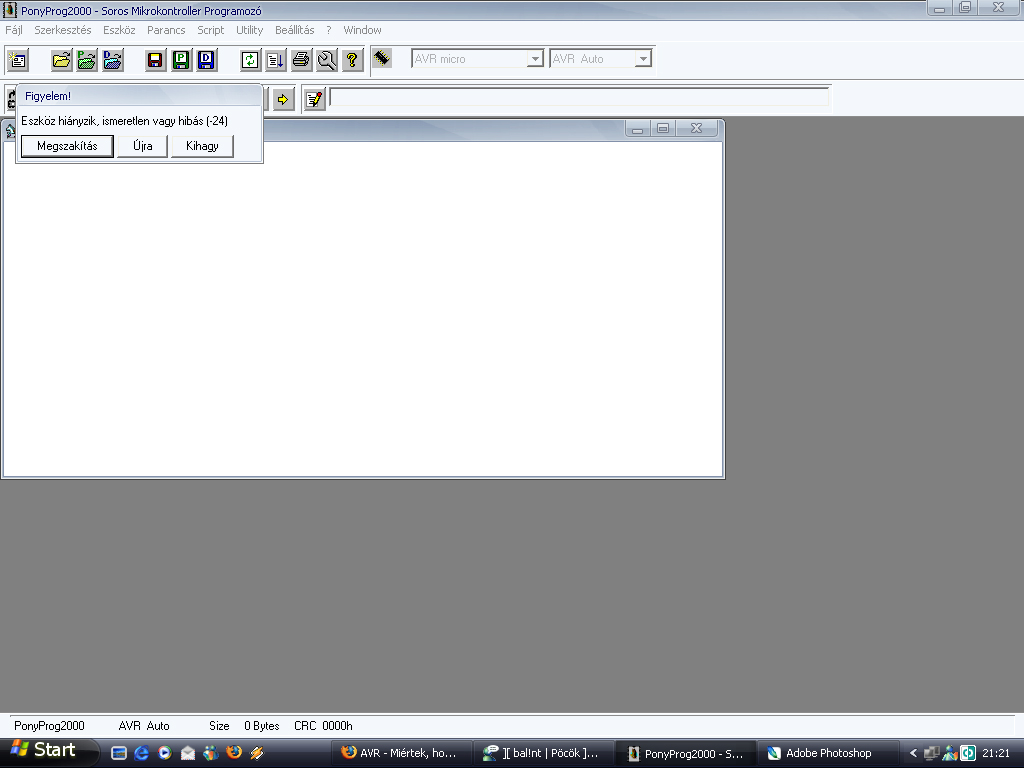Image resolution: width=1024 pixels, height=768 pixels.
Task: Click the chip device icon
Action: pyautogui.click(x=382, y=59)
